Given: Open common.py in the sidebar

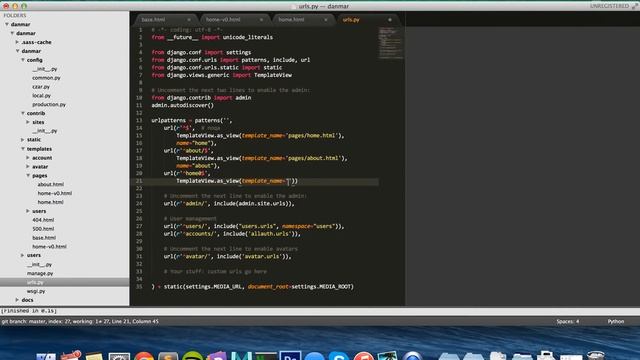Looking at the screenshot, I should pyautogui.click(x=46, y=78).
